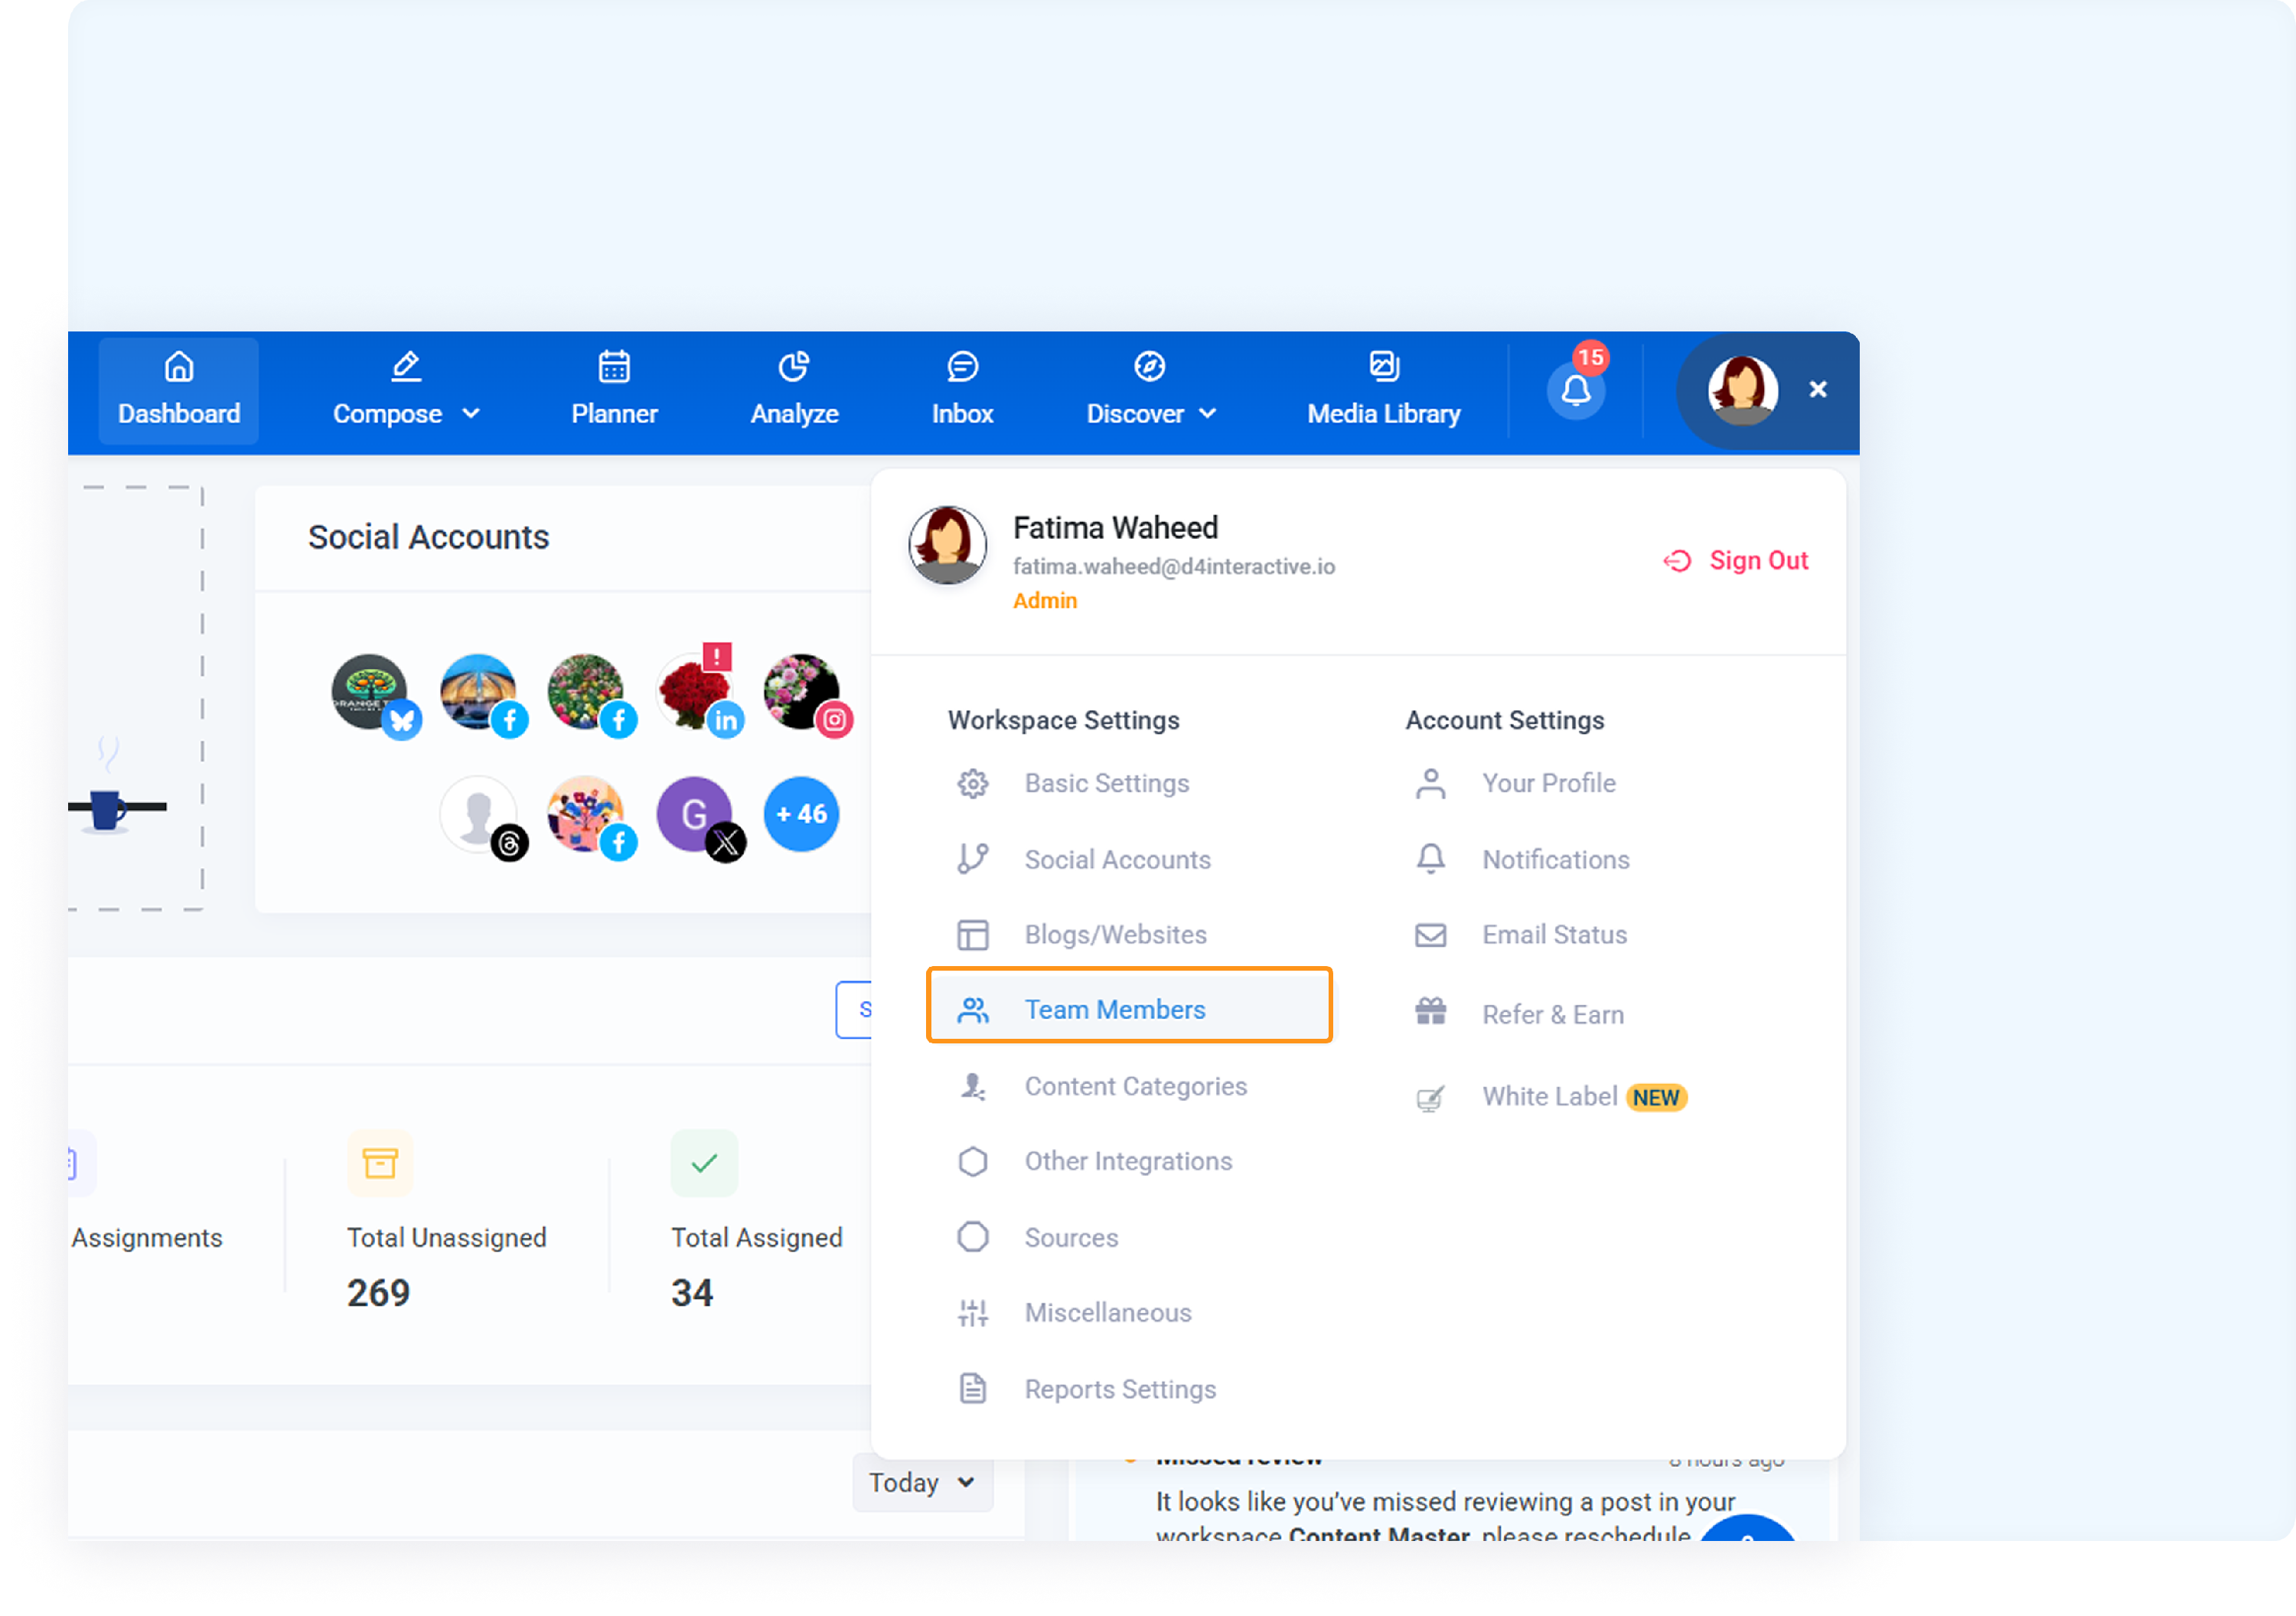Open the Media Library image icon

pos(1384,367)
